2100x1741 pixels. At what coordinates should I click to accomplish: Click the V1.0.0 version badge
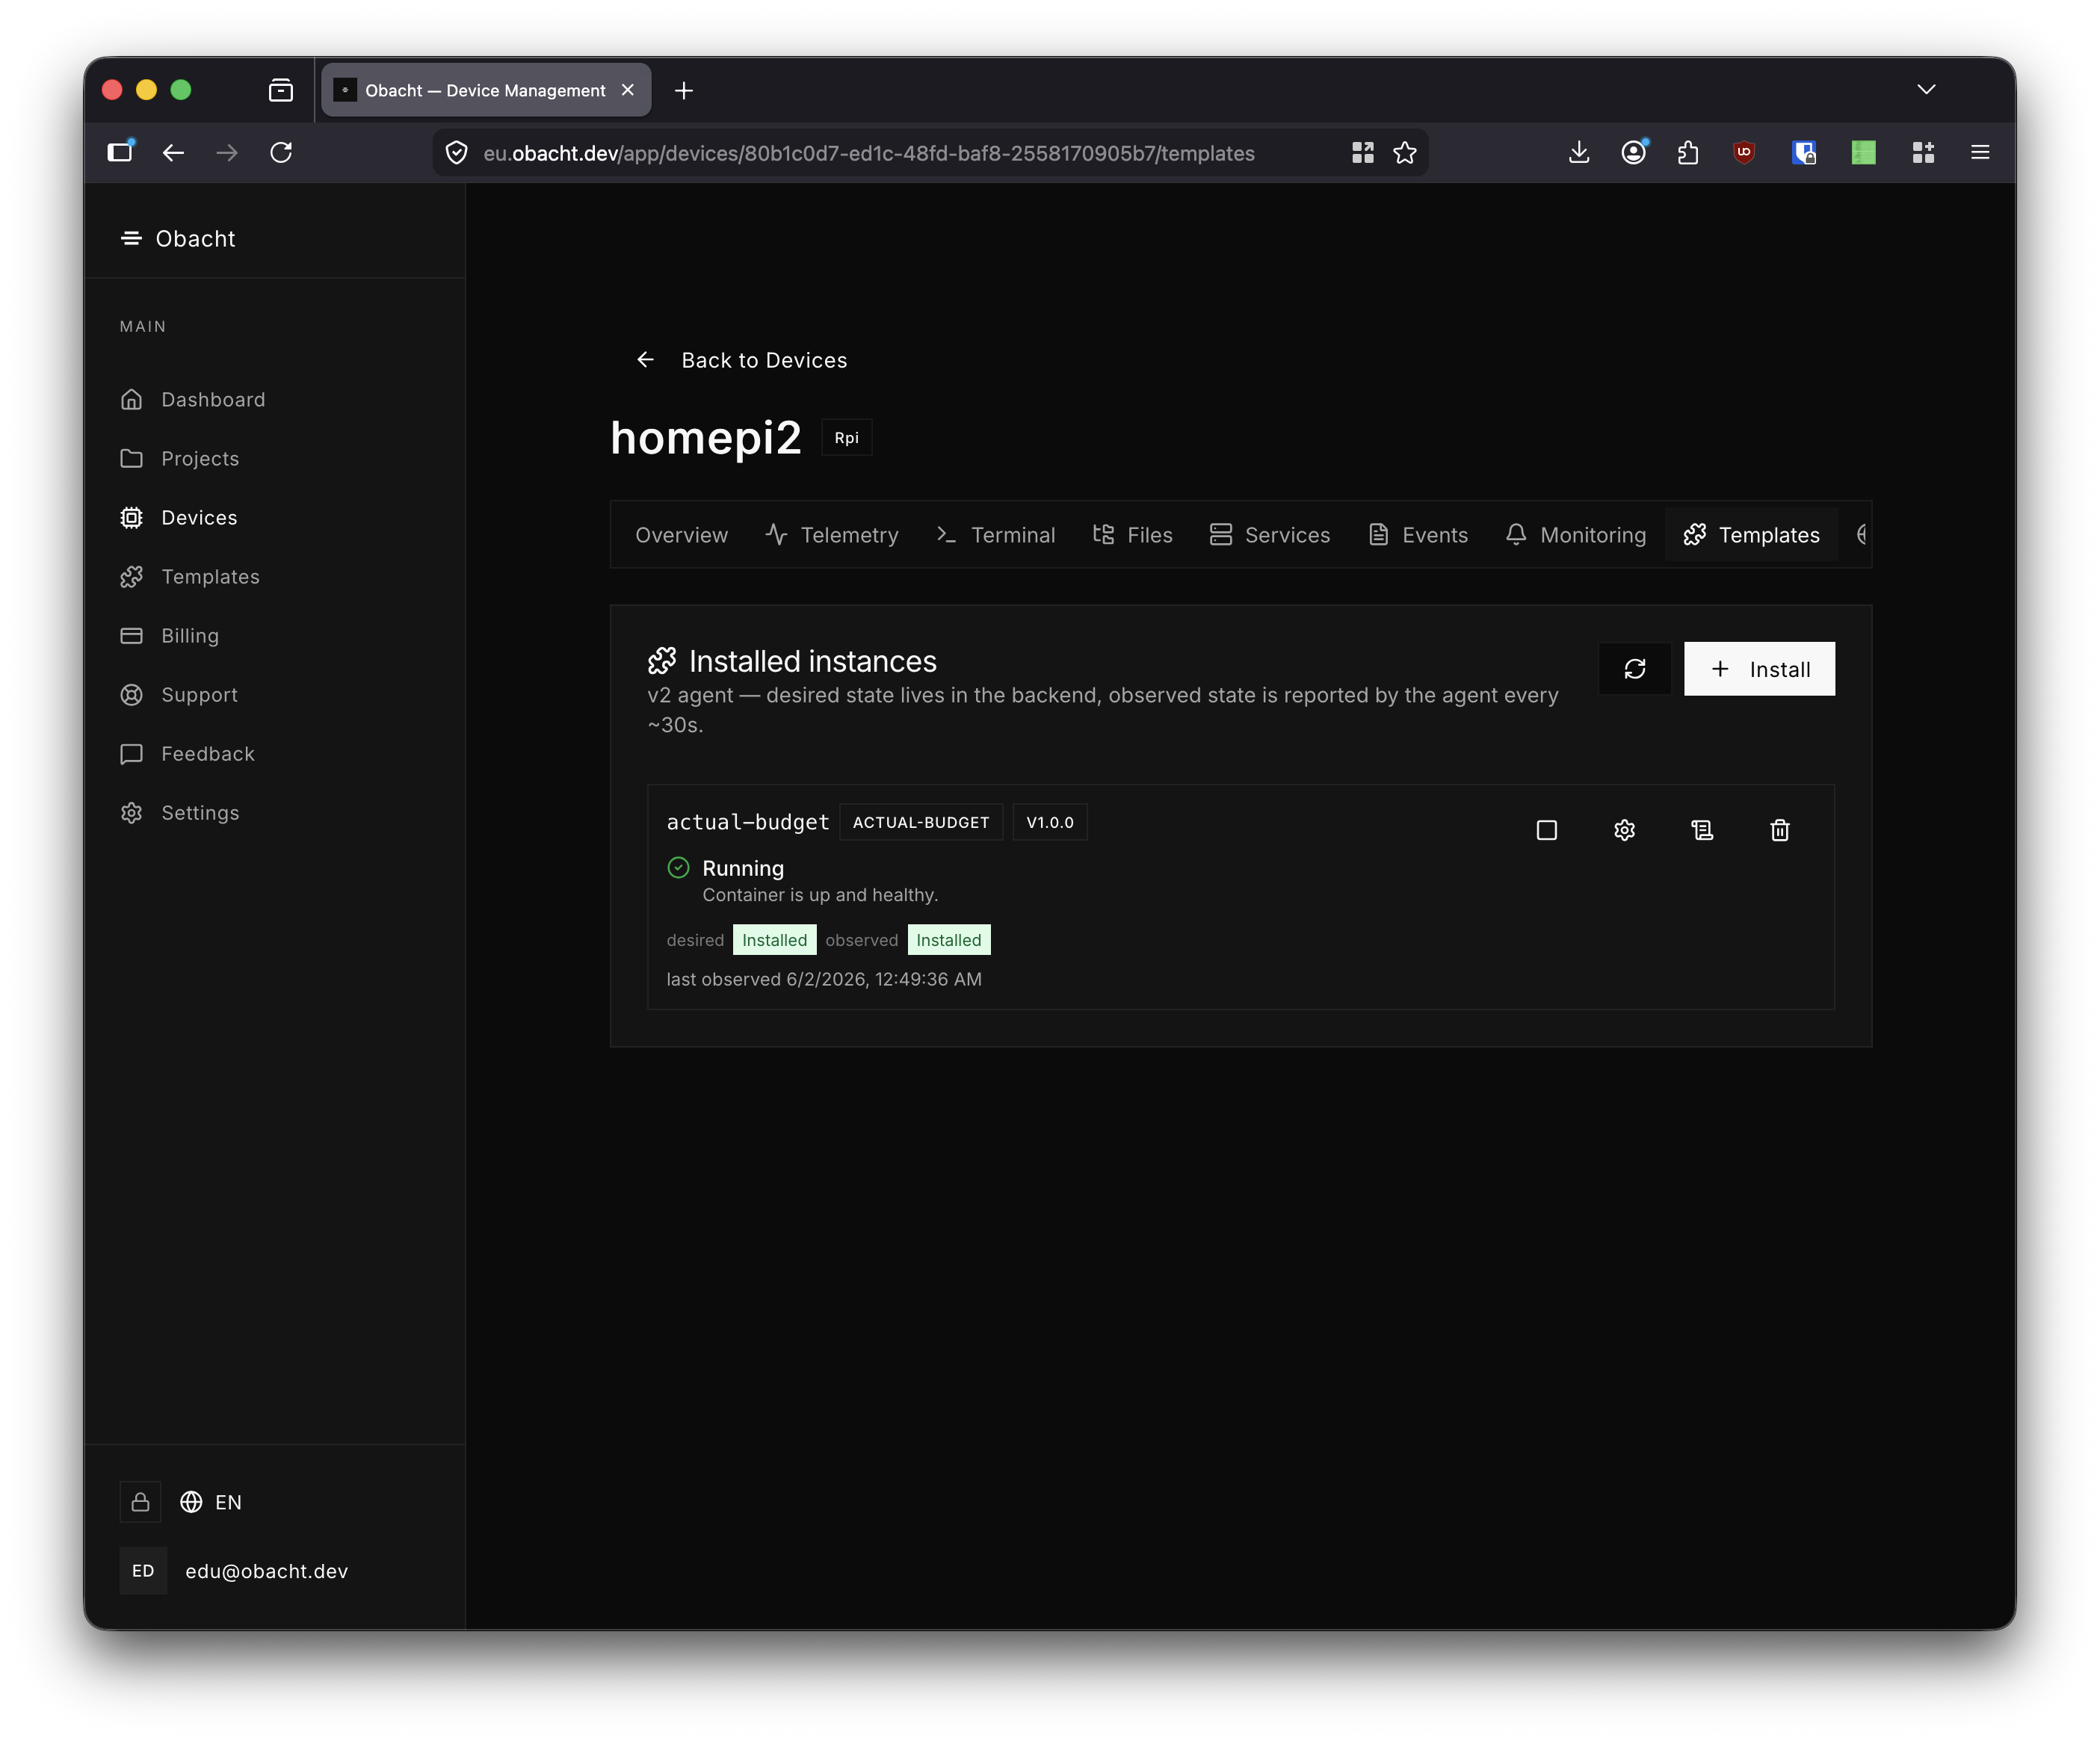pos(1049,823)
